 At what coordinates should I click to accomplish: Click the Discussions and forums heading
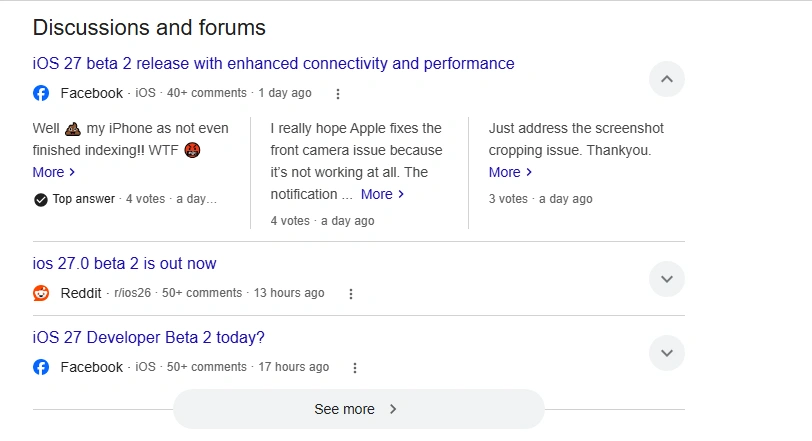(x=149, y=27)
